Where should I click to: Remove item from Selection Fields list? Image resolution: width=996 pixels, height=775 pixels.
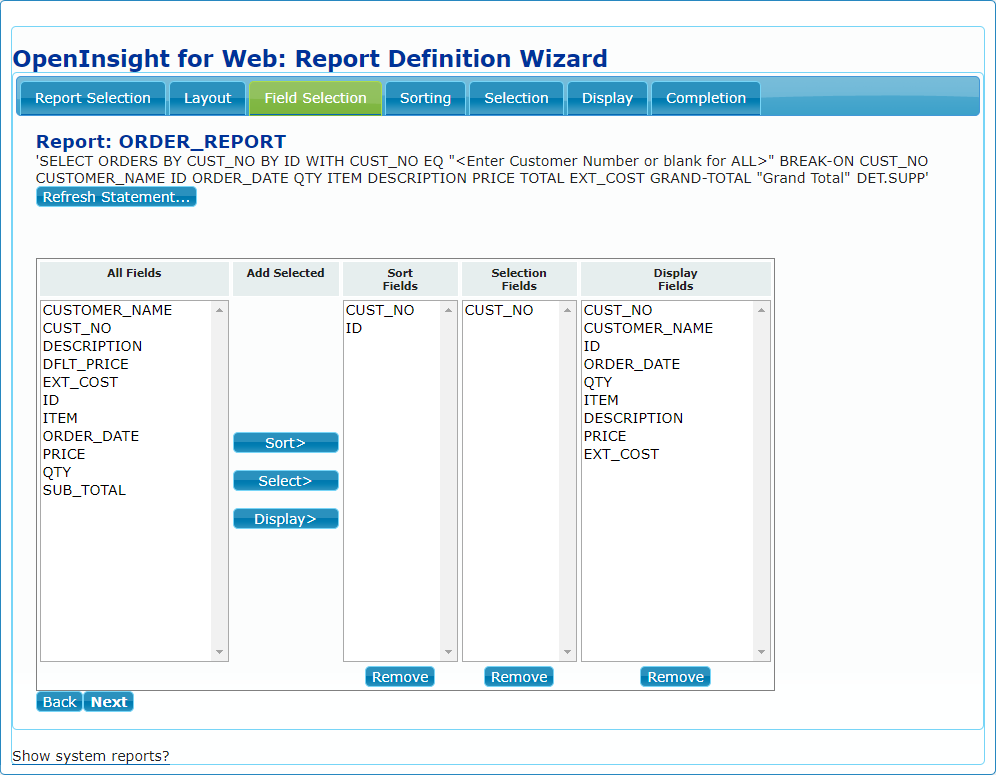point(519,677)
